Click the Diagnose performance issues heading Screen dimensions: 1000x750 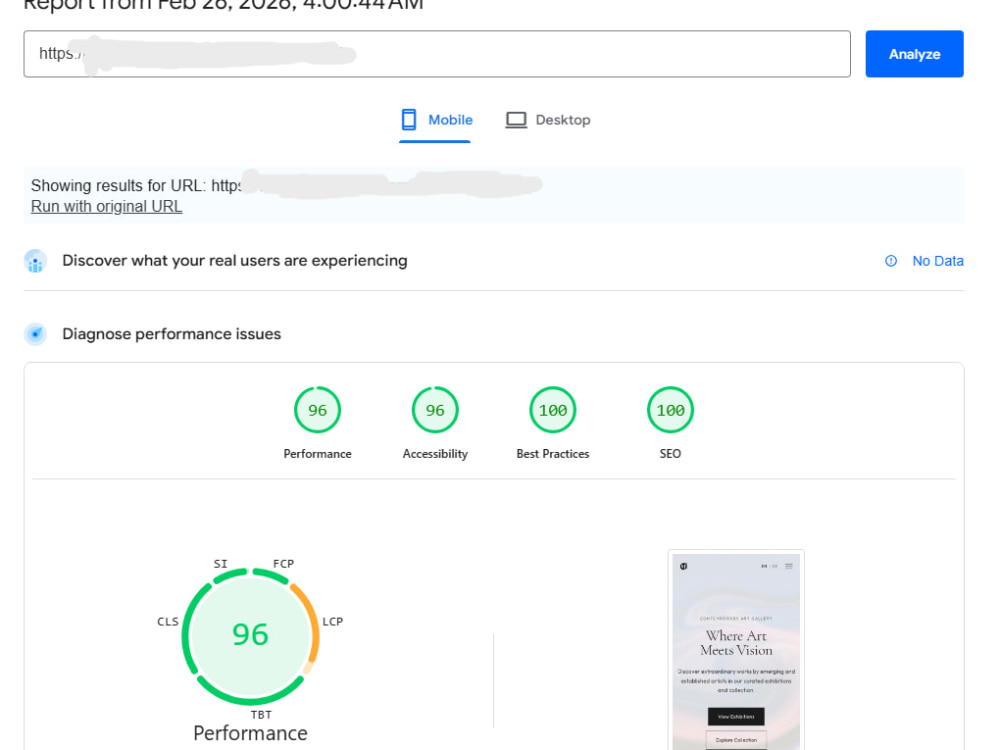172,334
